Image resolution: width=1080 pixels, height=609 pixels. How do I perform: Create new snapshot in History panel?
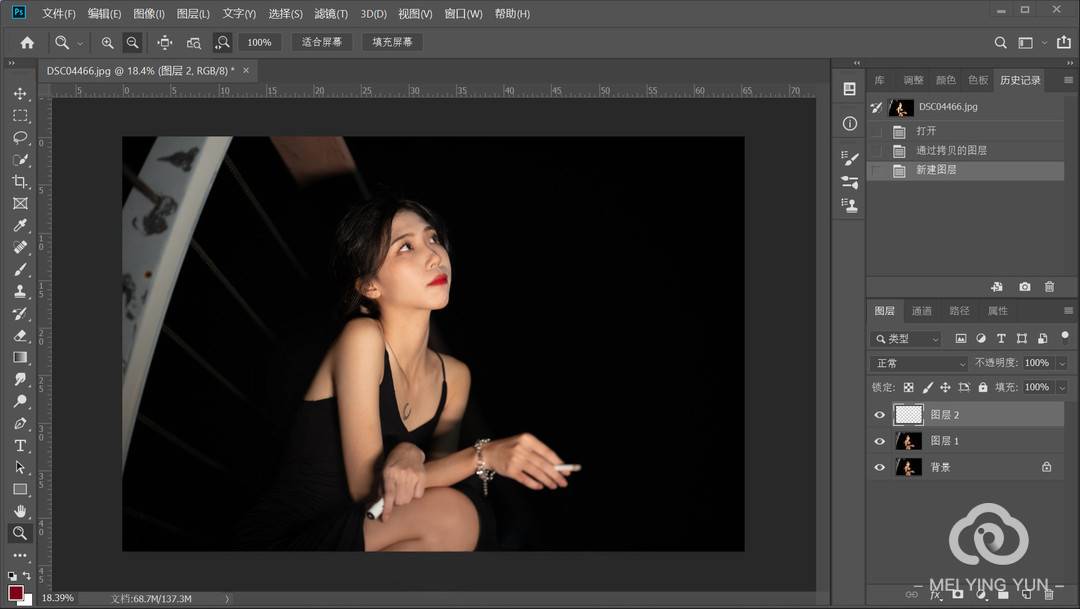point(1025,287)
